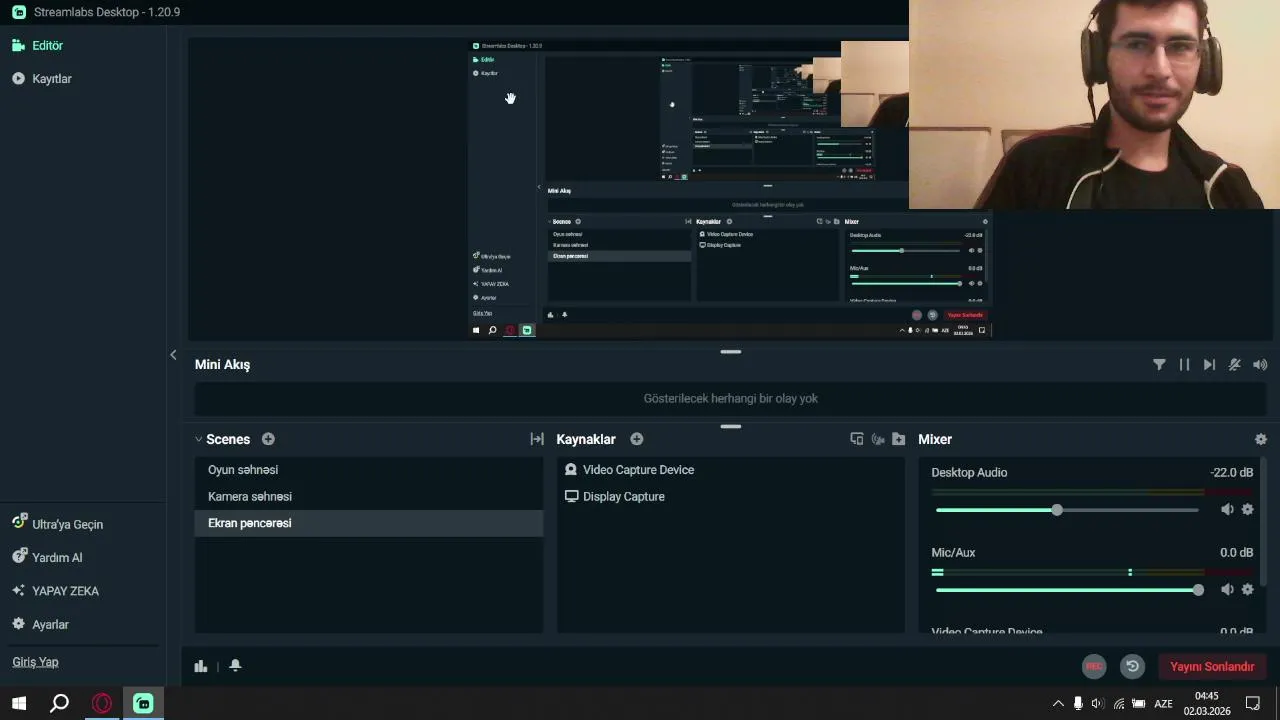Open the performance stats bar-chart icon
The image size is (1280, 720).
click(201, 666)
